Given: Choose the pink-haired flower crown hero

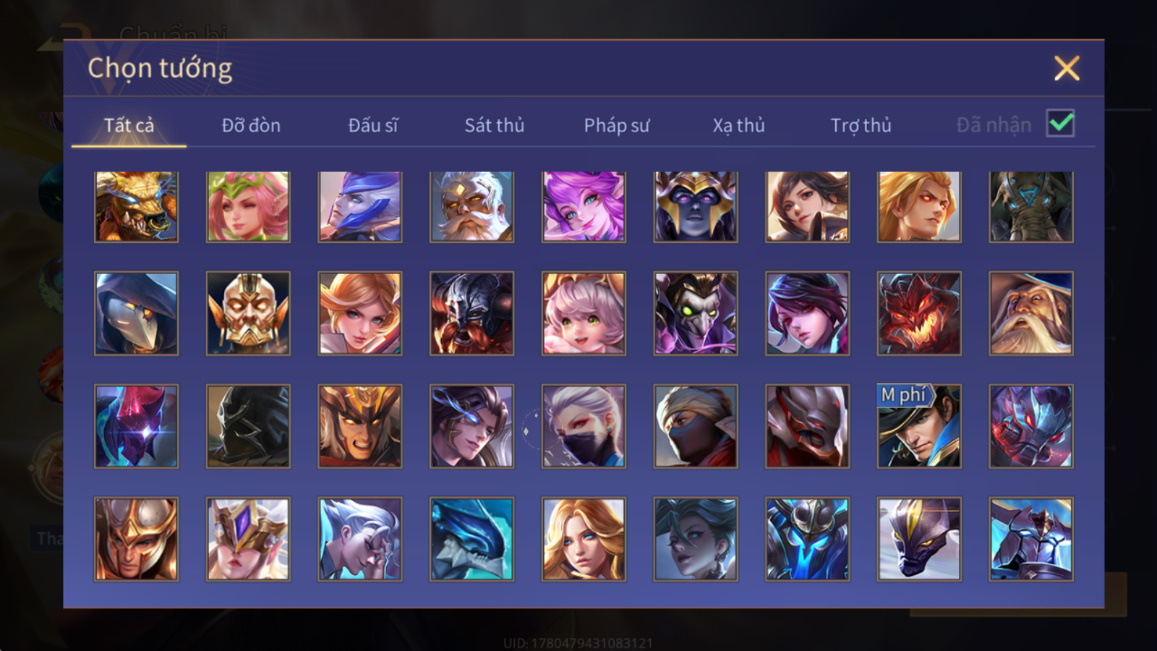Looking at the screenshot, I should (248, 207).
